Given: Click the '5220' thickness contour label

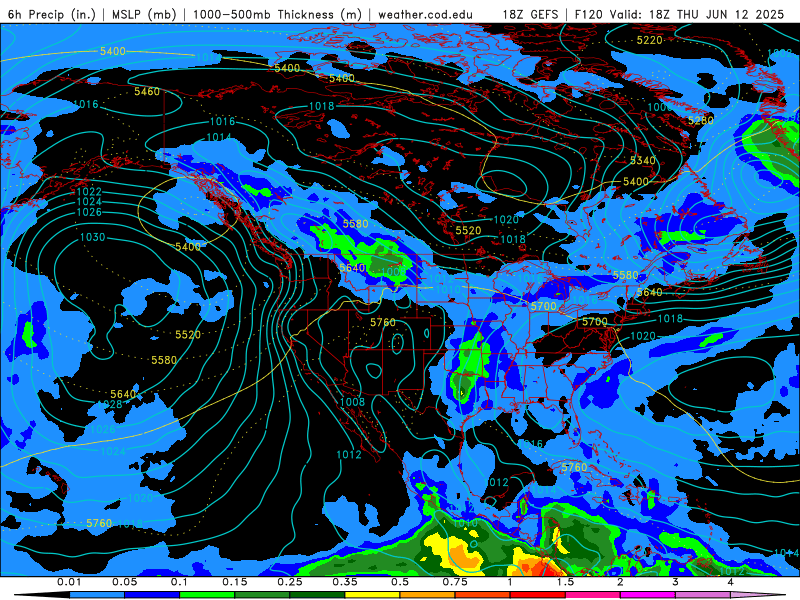Looking at the screenshot, I should coord(649,40).
